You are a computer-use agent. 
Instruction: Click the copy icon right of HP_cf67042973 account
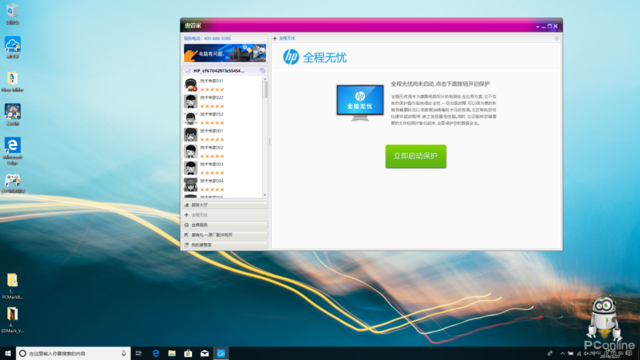[x=262, y=71]
